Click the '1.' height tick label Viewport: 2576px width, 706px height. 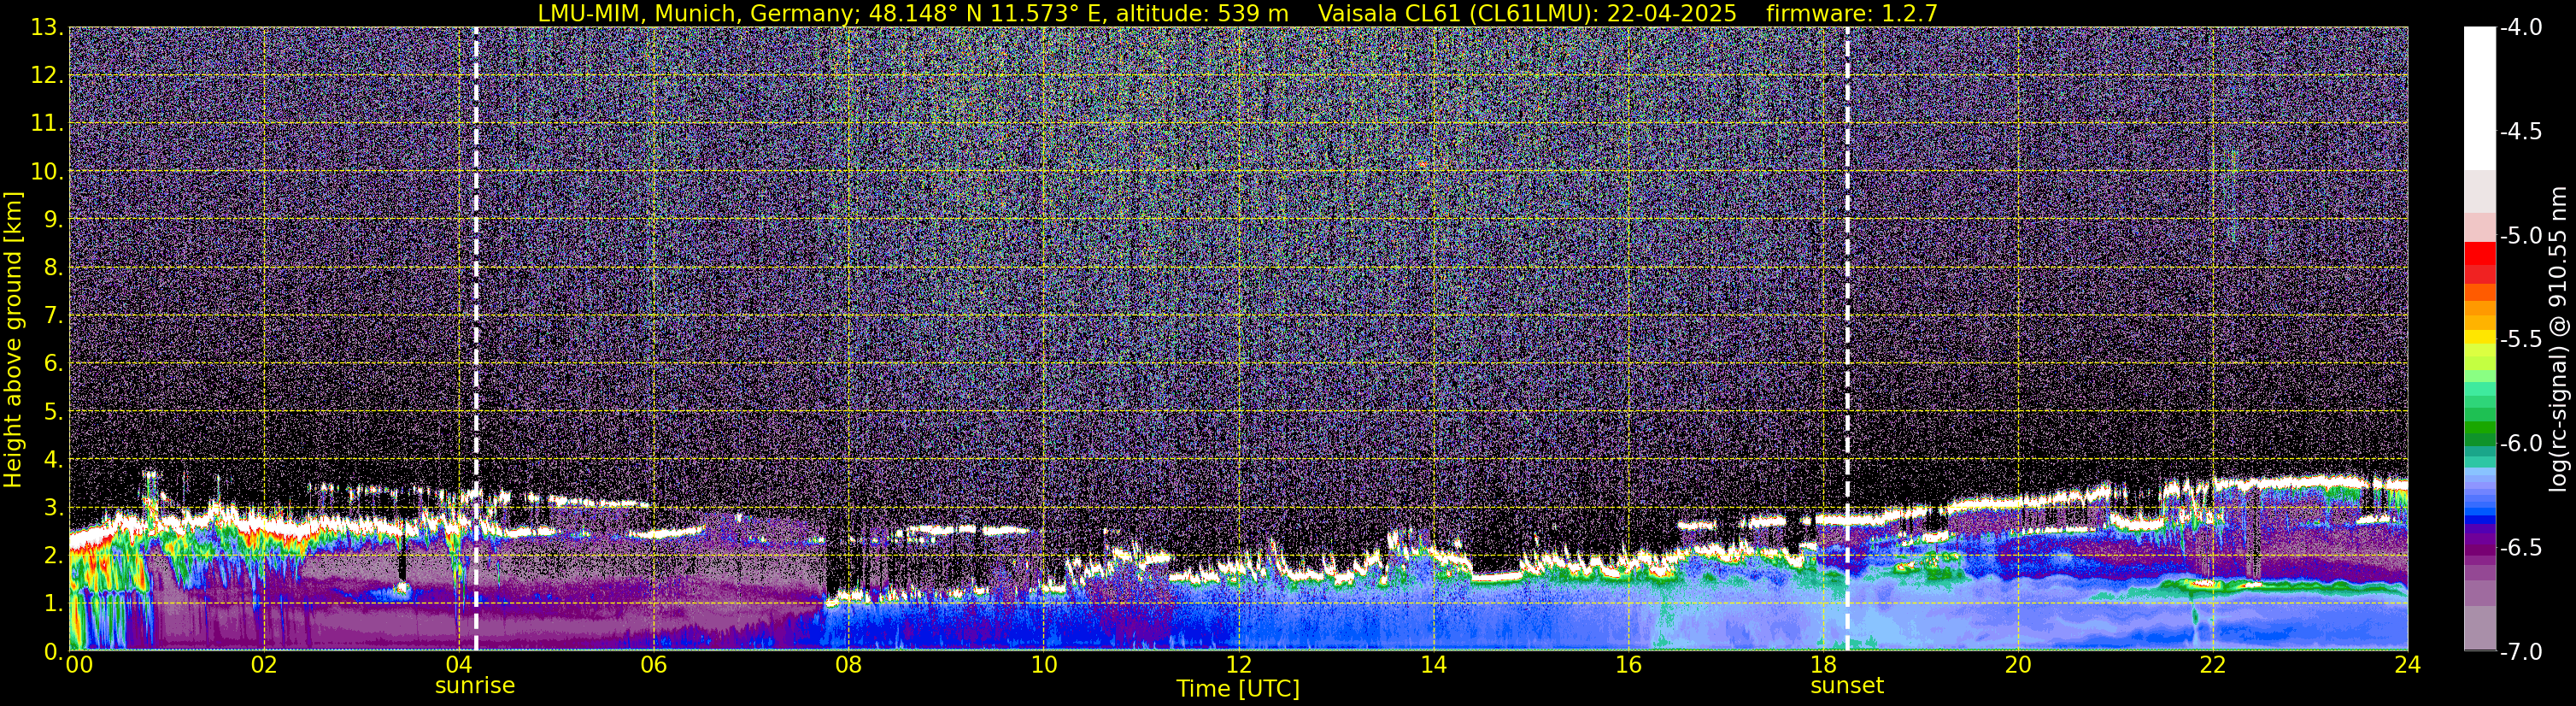(x=54, y=603)
